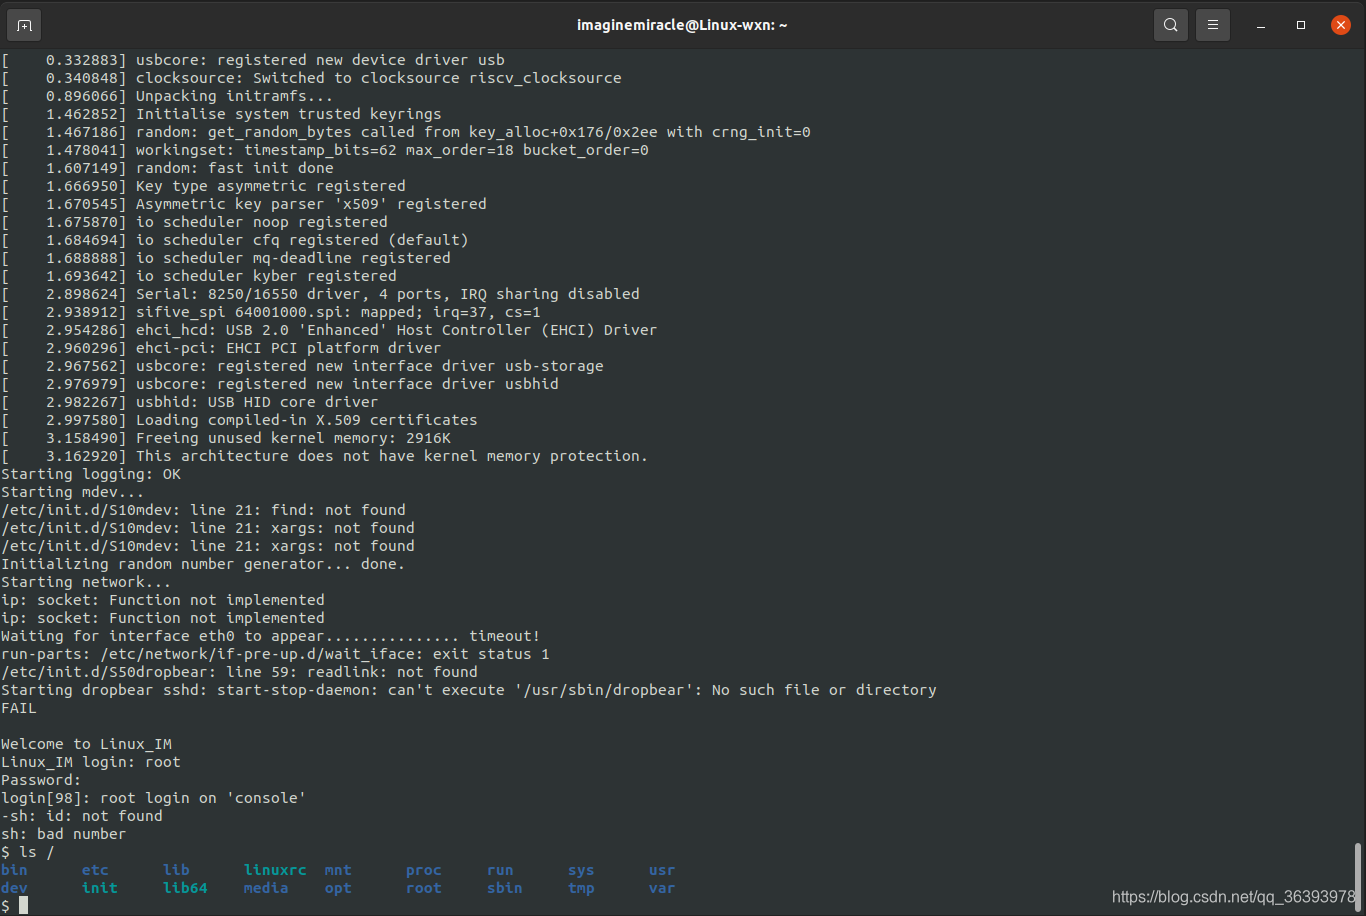The width and height of the screenshot is (1366, 916).
Task: Click the 'sh: bad number' line
Action: coord(64,834)
